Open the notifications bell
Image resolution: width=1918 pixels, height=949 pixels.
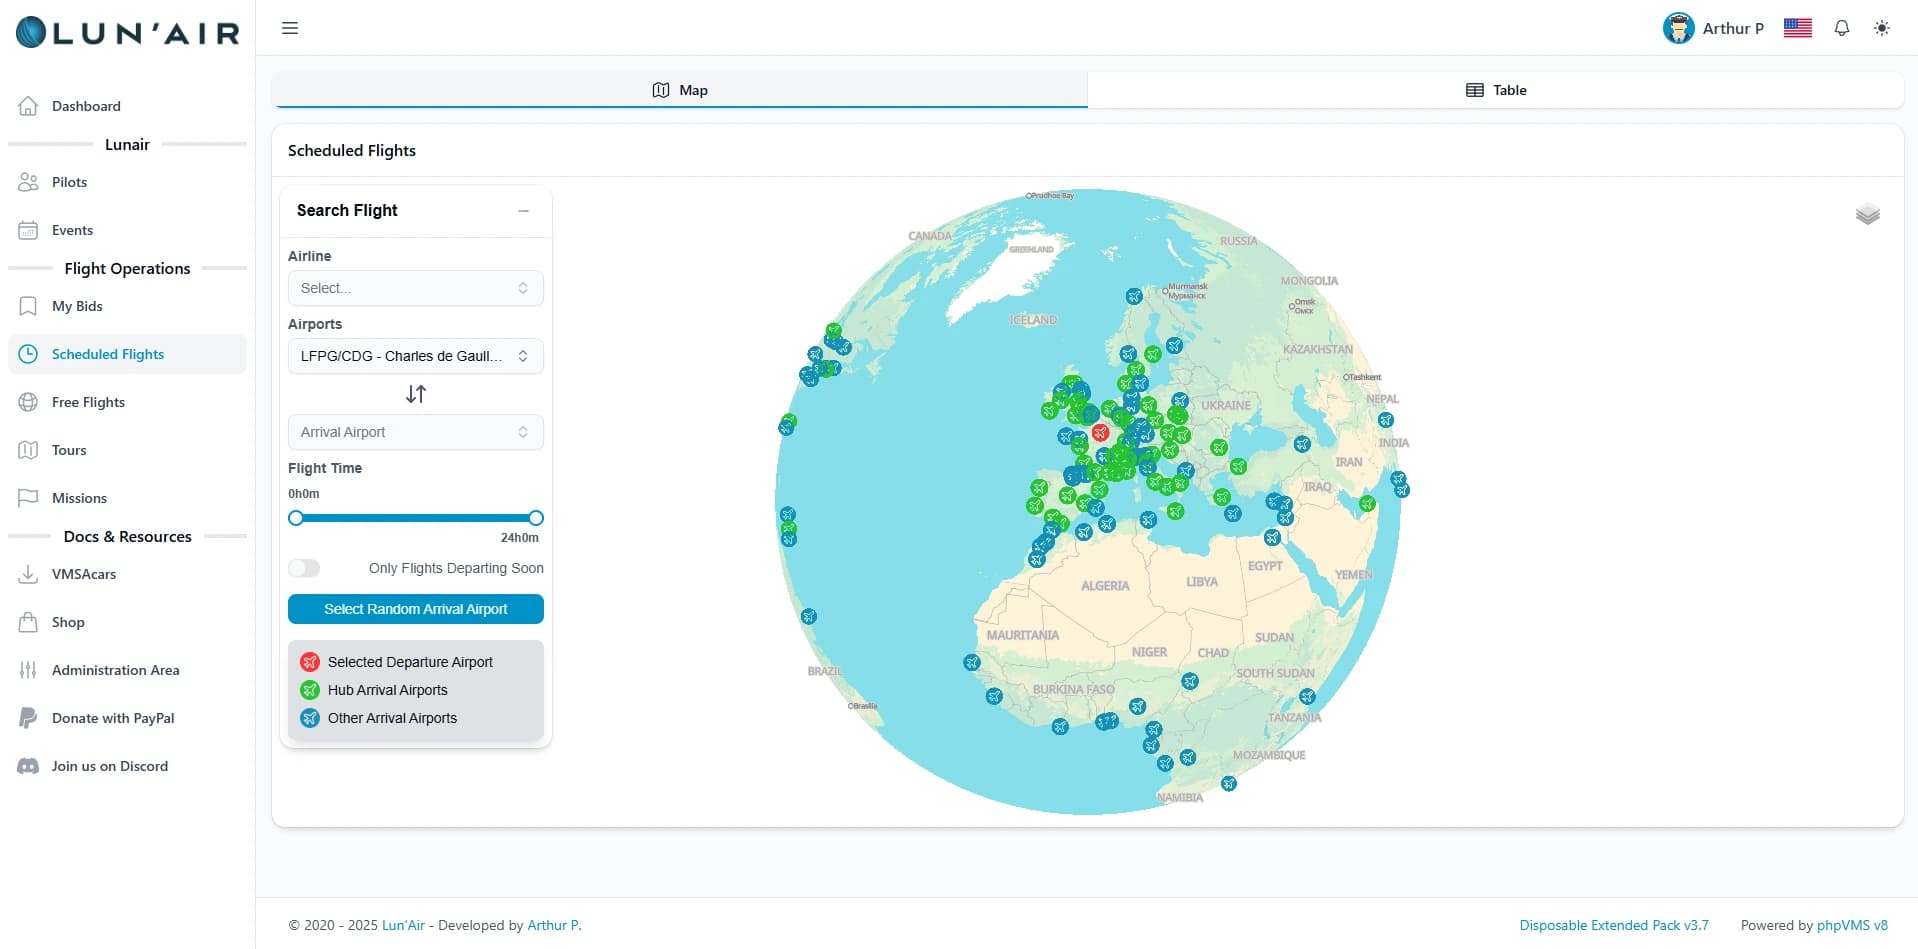click(x=1841, y=28)
